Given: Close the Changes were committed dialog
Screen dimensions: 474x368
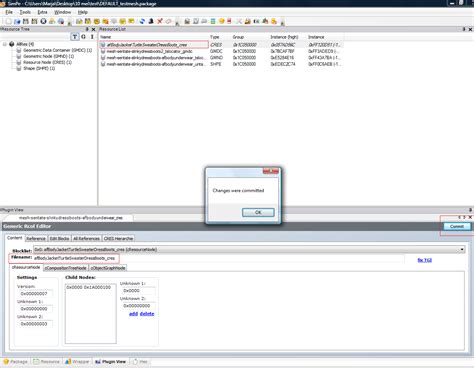Looking at the screenshot, I should 271,171.
